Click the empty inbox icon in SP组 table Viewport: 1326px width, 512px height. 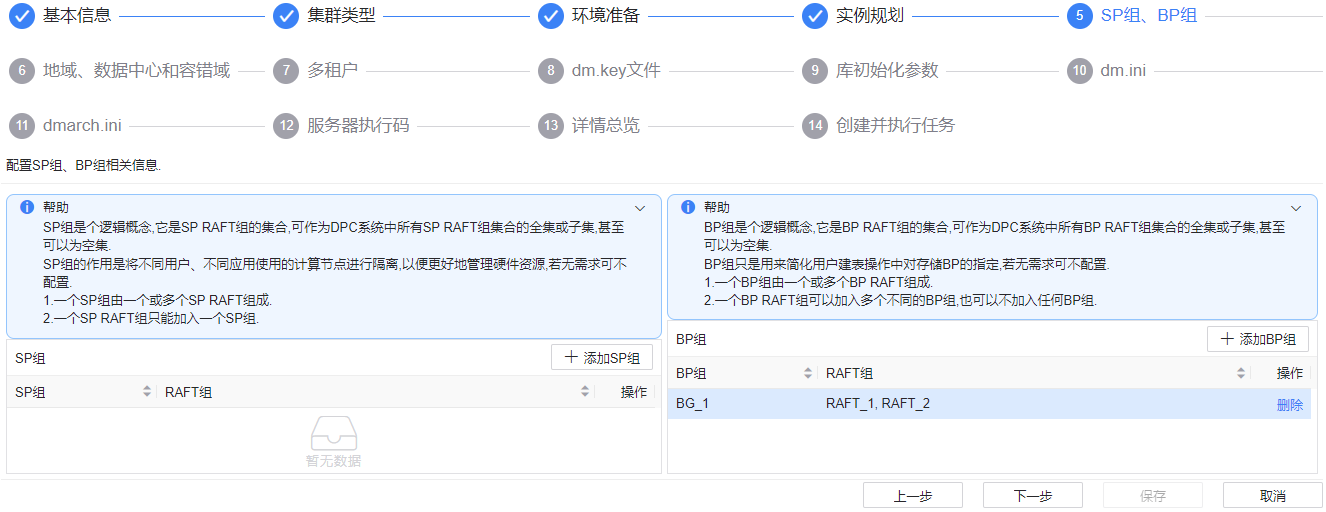[x=333, y=434]
